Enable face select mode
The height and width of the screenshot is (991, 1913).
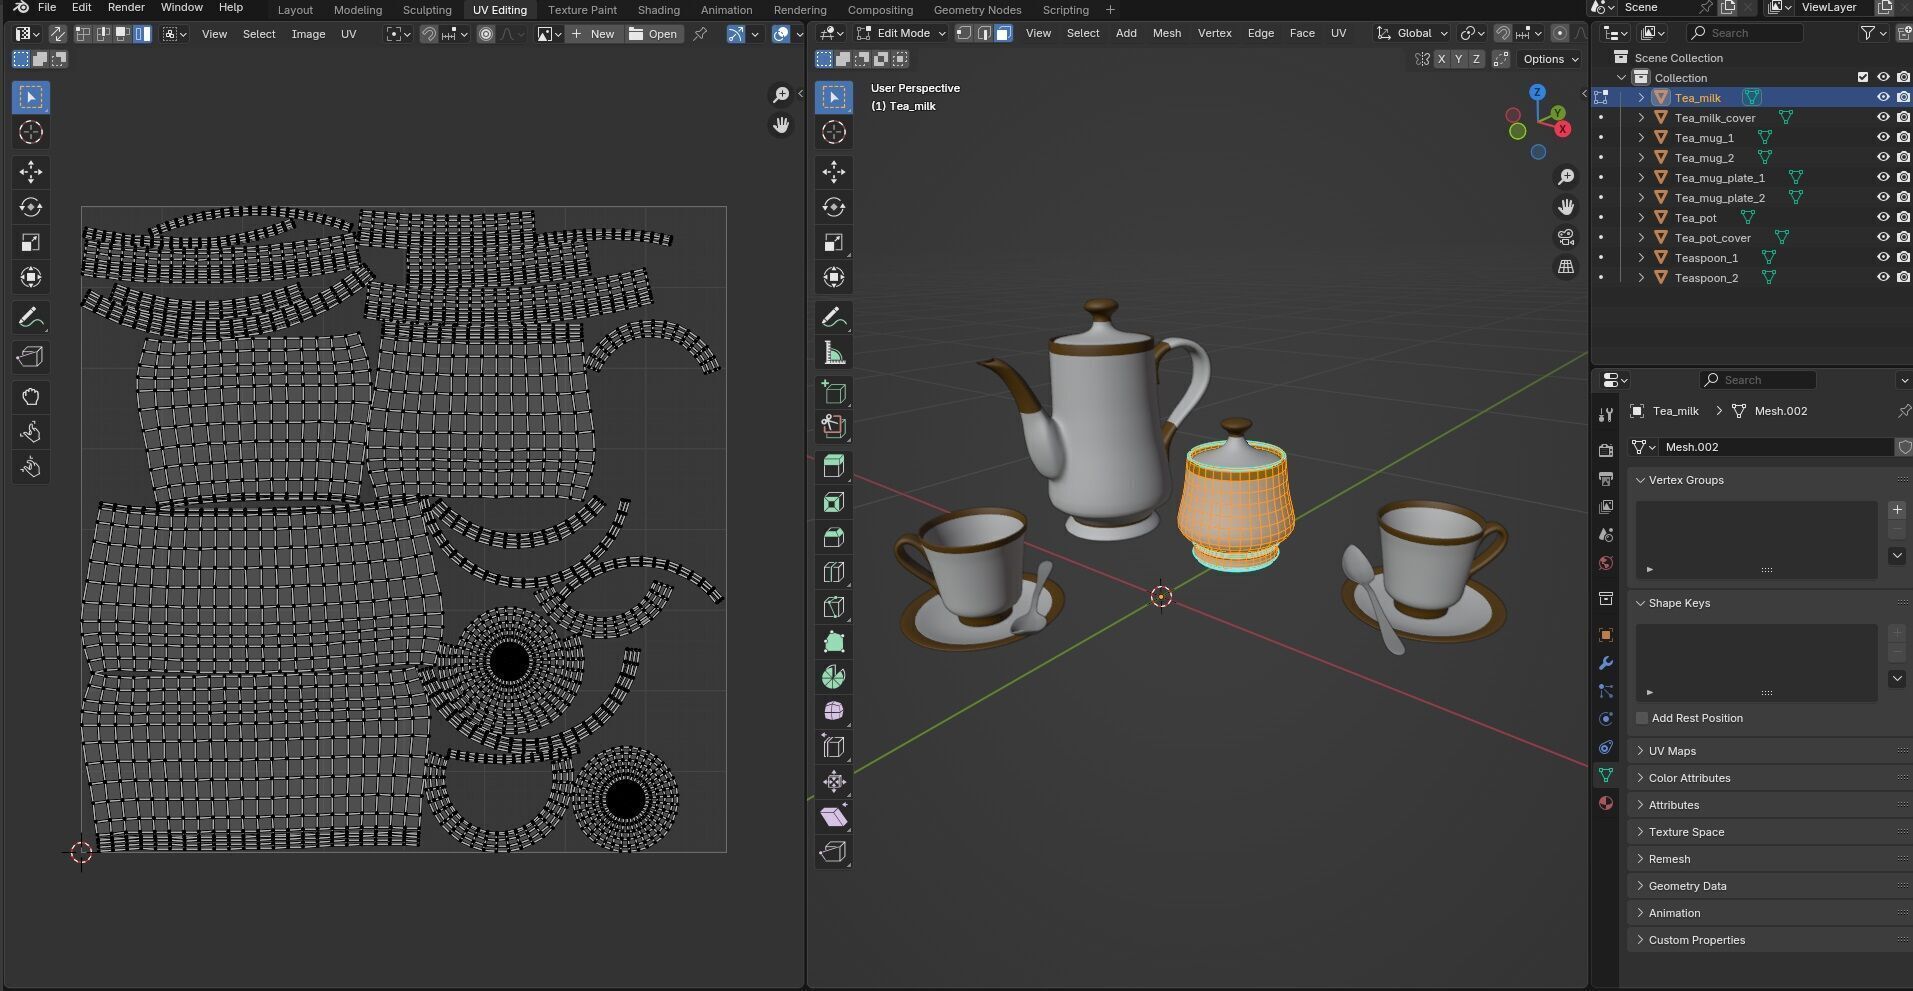(x=1003, y=33)
